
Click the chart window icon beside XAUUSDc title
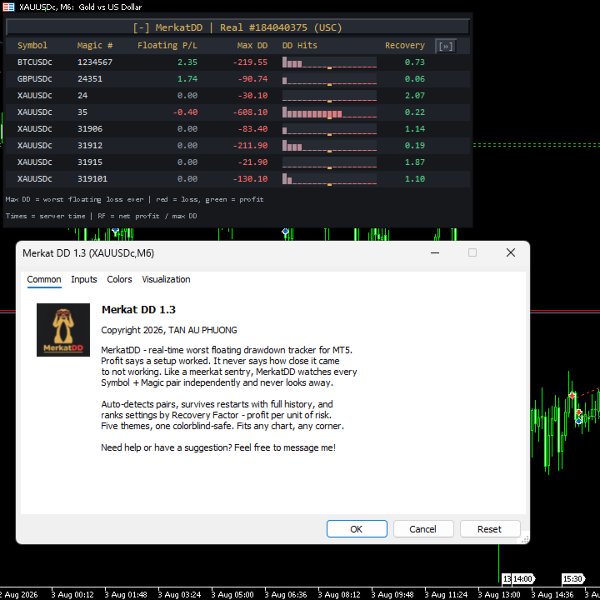click(8, 7)
